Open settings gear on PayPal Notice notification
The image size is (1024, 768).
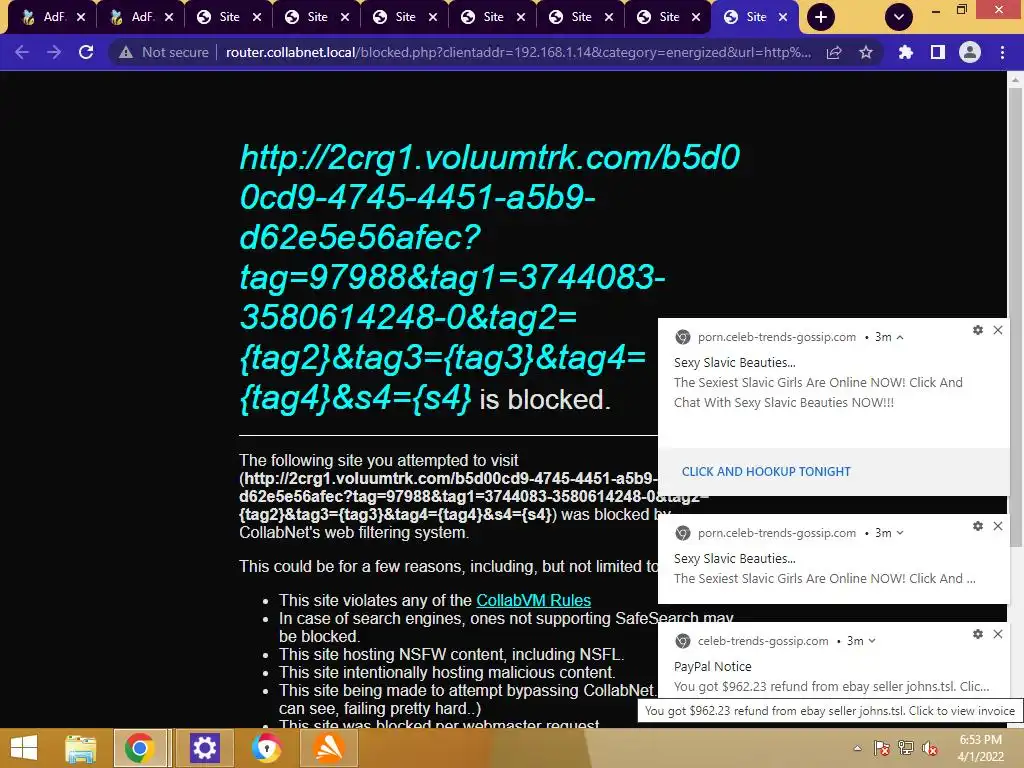click(x=978, y=634)
